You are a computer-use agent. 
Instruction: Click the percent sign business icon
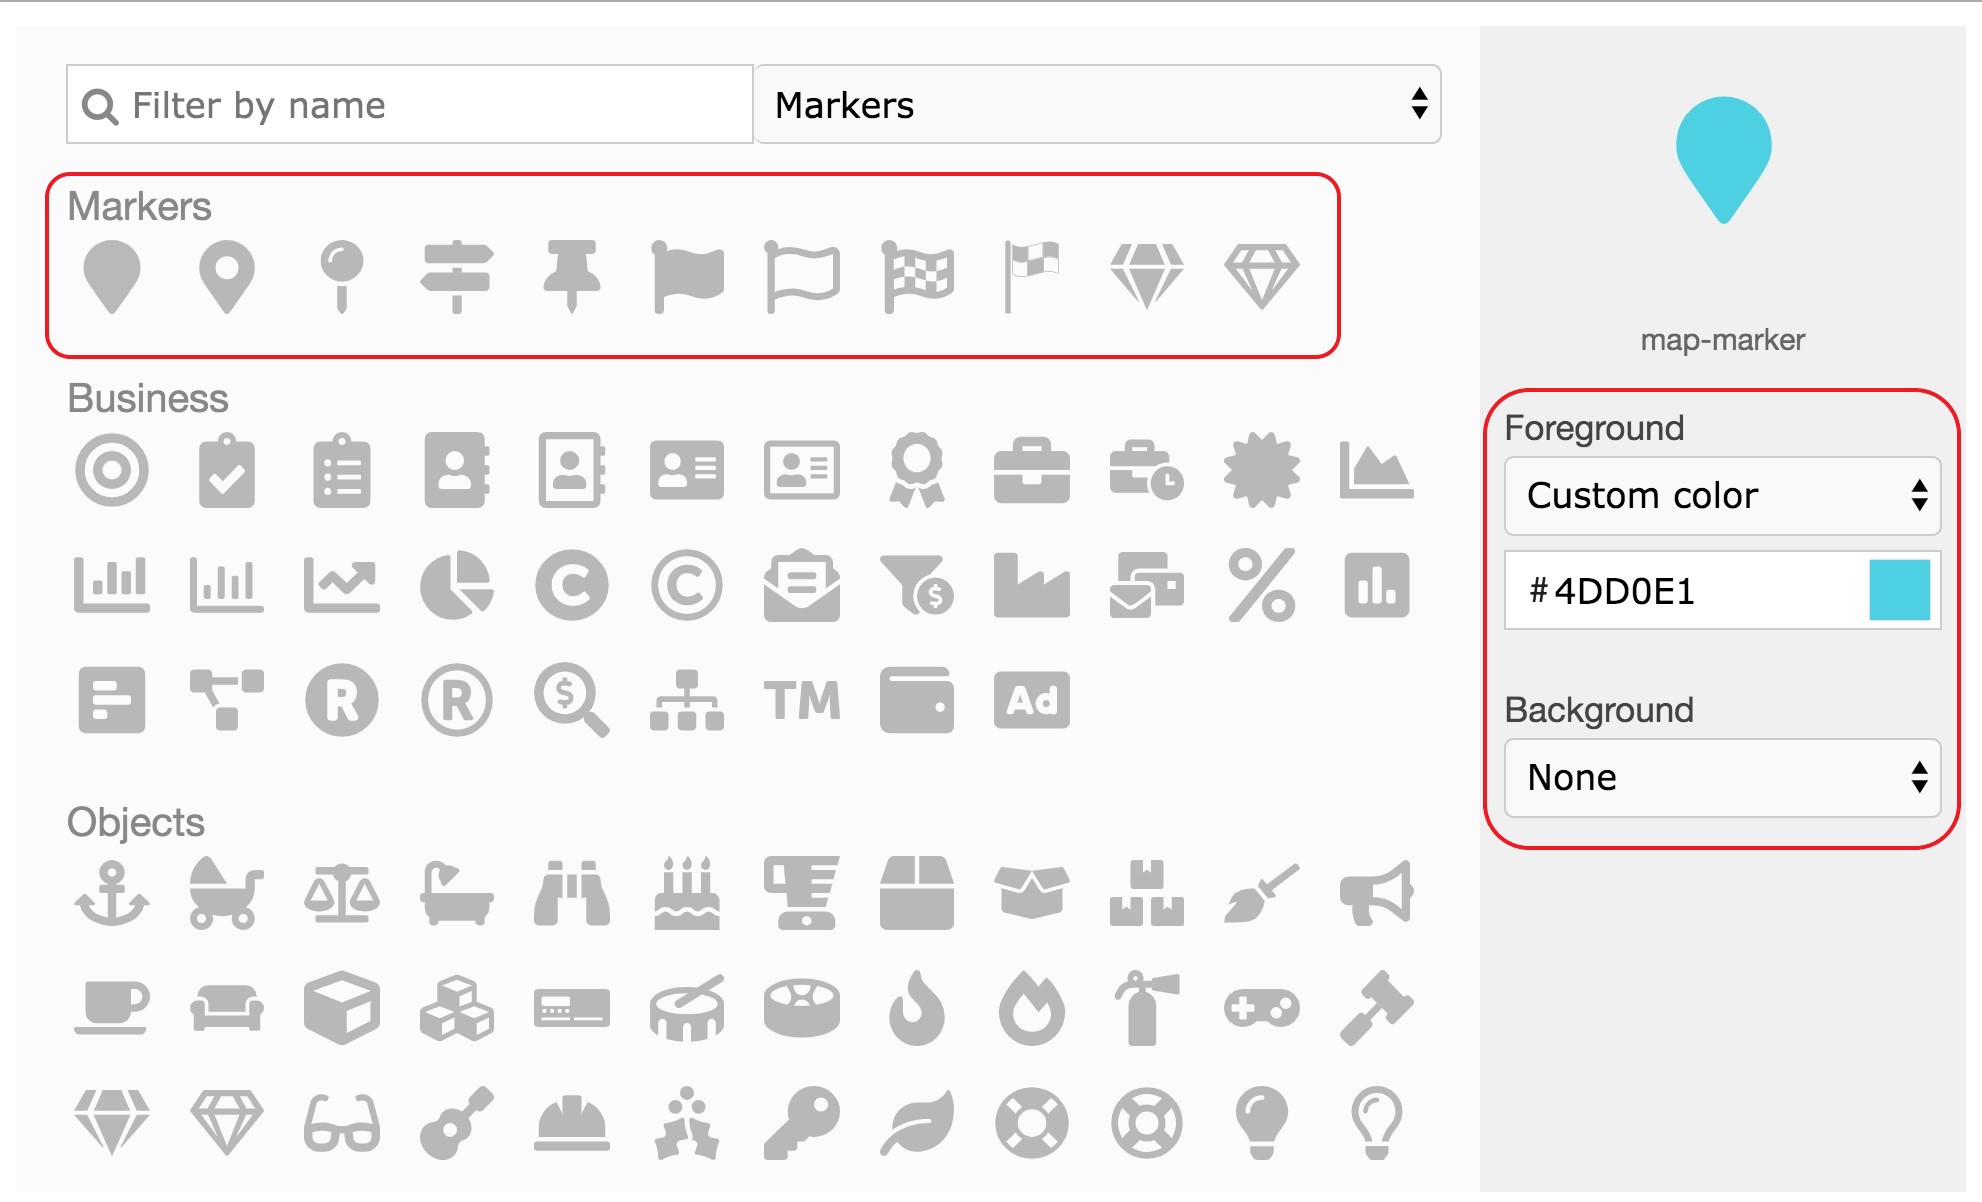[x=1261, y=585]
